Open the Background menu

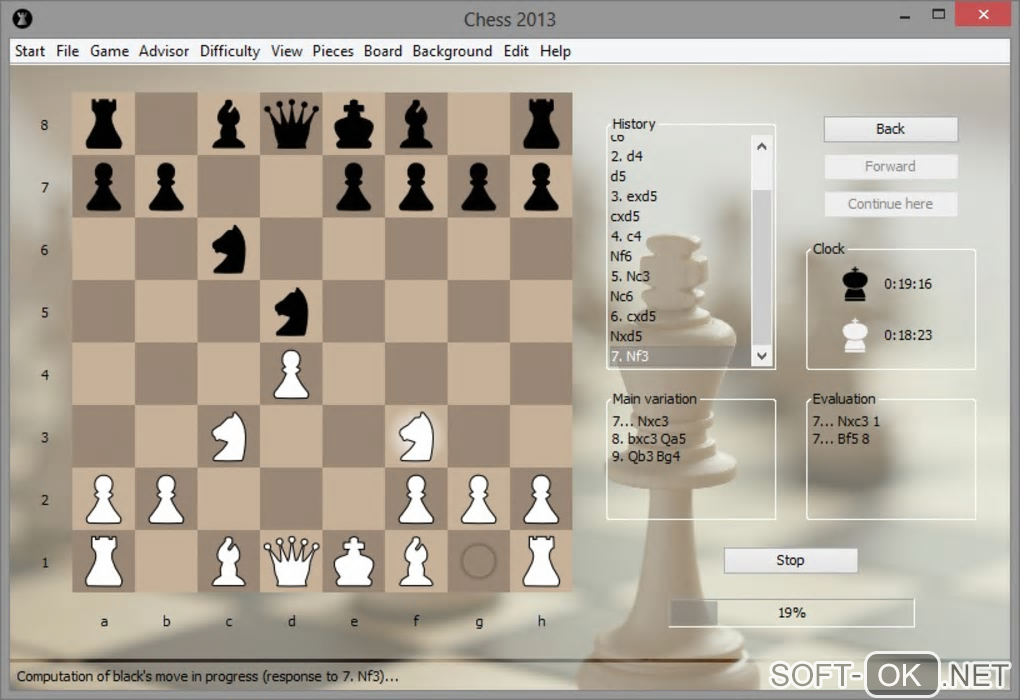coord(452,51)
